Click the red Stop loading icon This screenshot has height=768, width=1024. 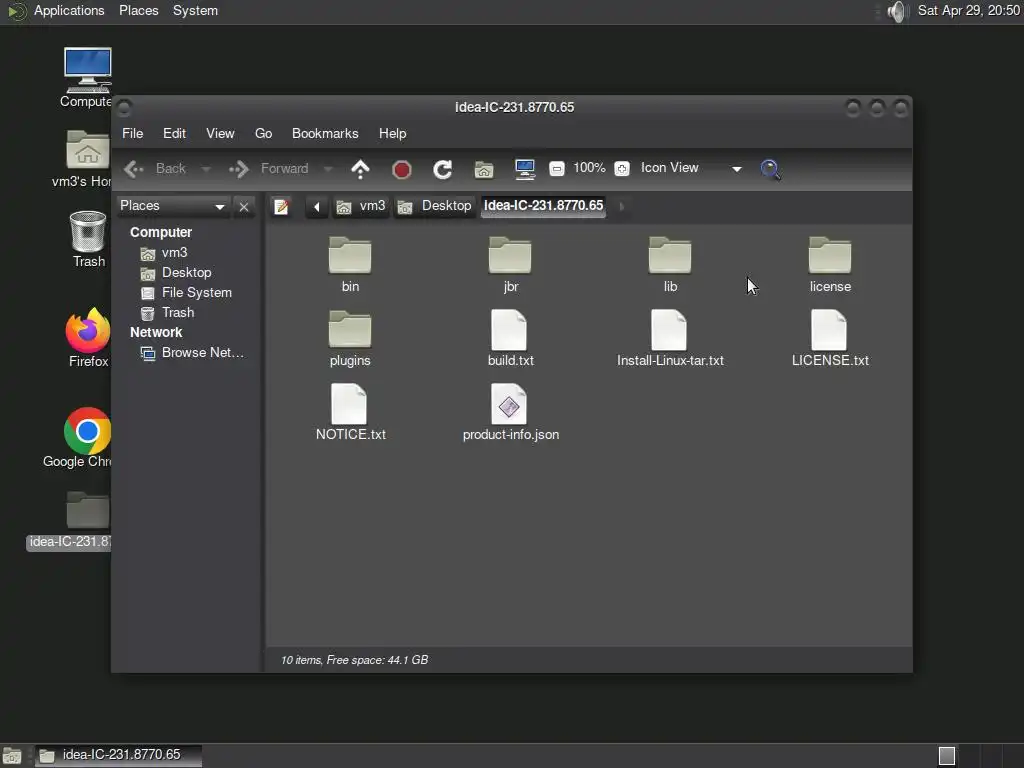pyautogui.click(x=401, y=170)
